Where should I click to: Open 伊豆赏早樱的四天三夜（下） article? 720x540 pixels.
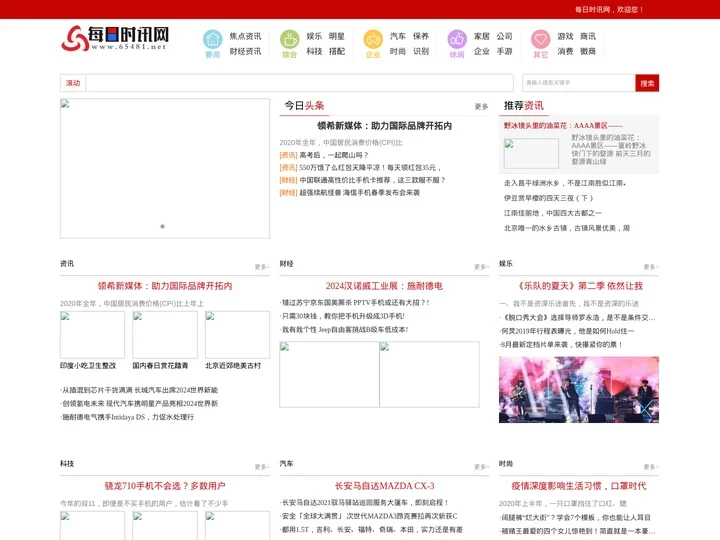point(548,198)
